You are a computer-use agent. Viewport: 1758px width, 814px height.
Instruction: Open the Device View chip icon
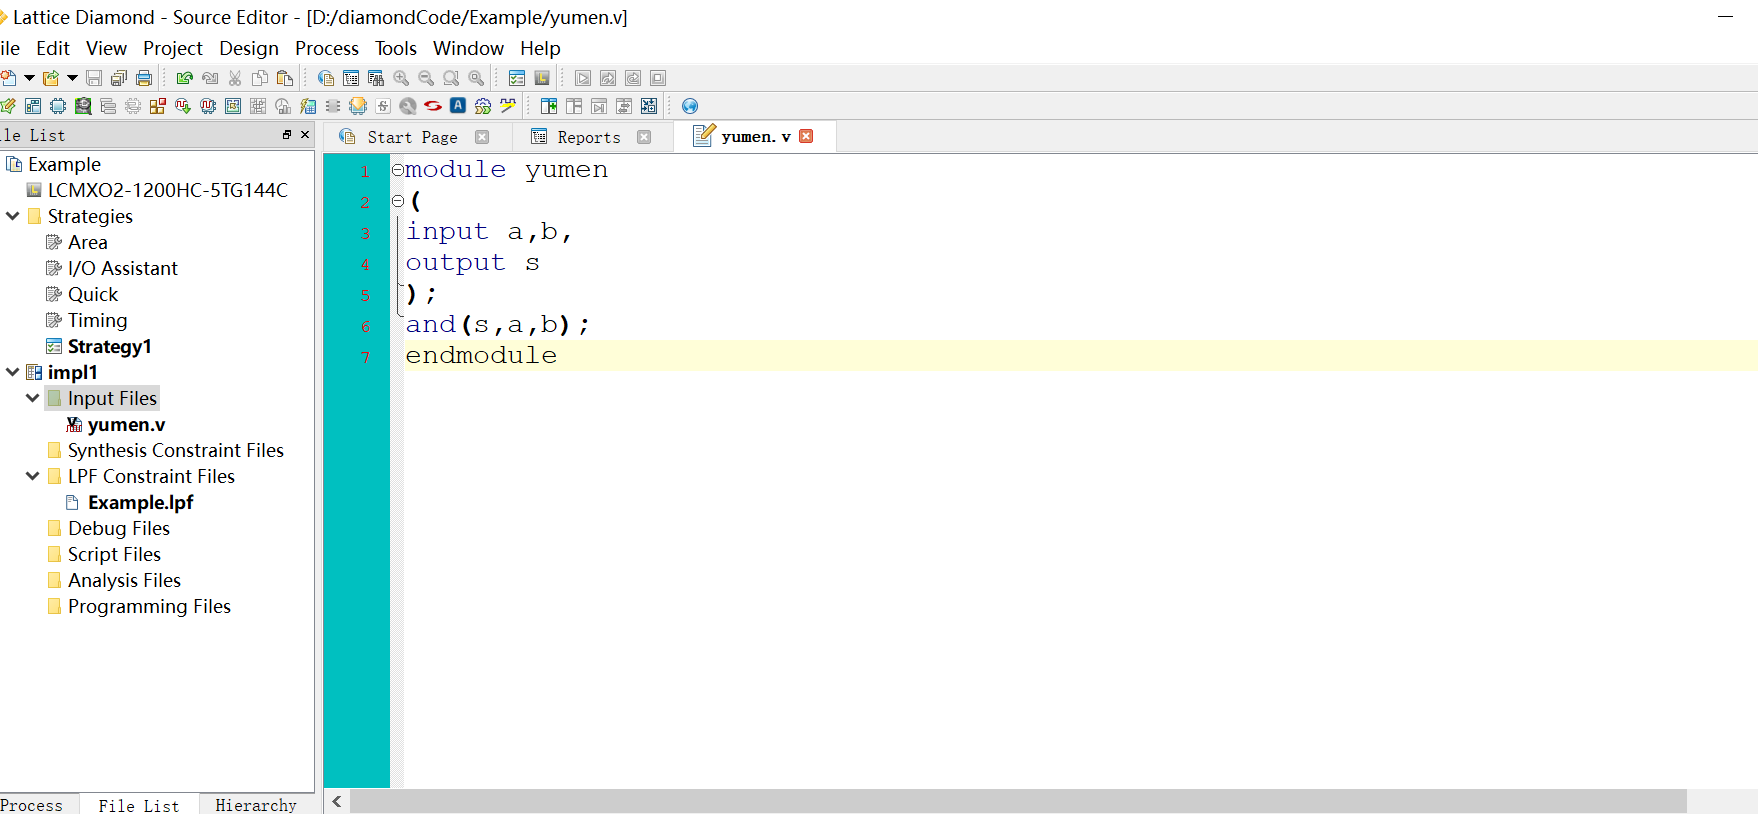click(58, 106)
